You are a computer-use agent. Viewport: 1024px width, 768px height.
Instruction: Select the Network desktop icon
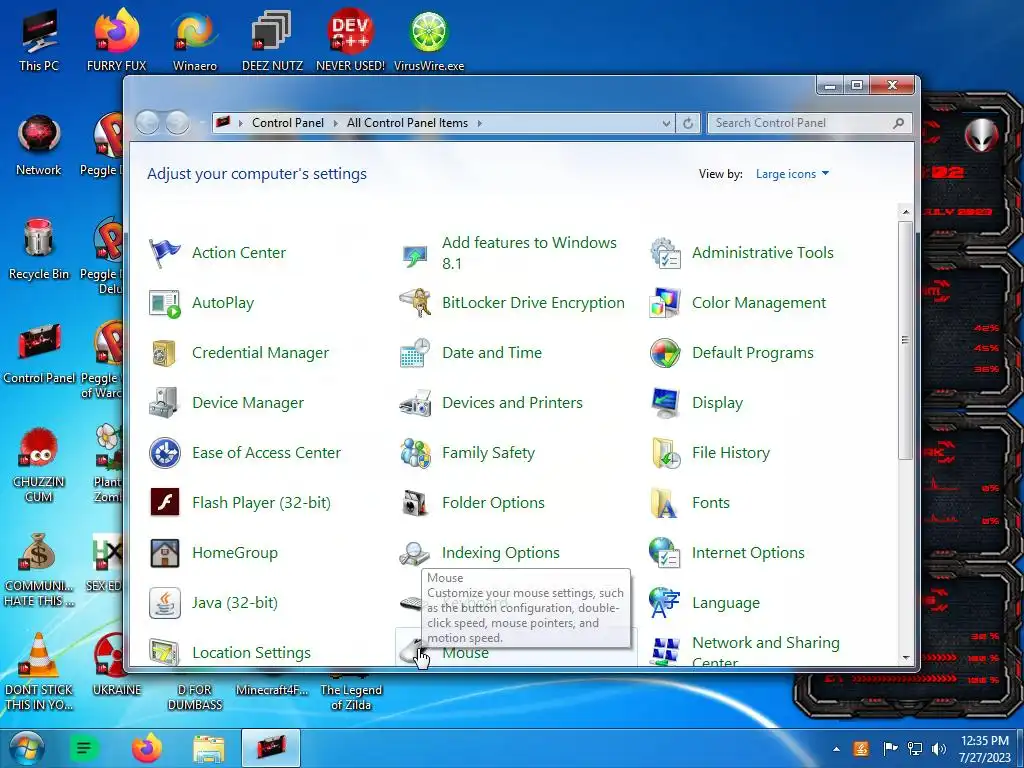point(39,145)
